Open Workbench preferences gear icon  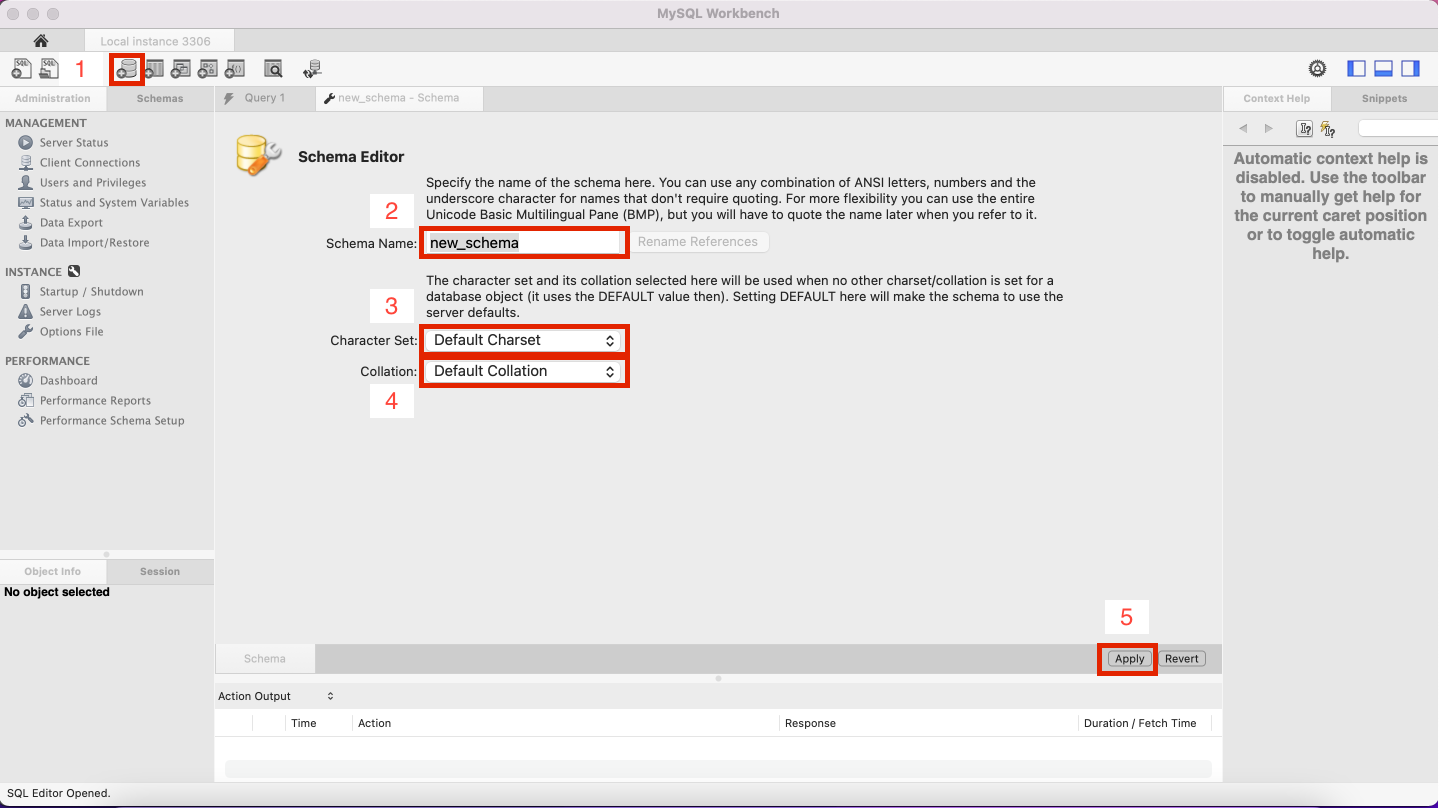tap(1318, 69)
